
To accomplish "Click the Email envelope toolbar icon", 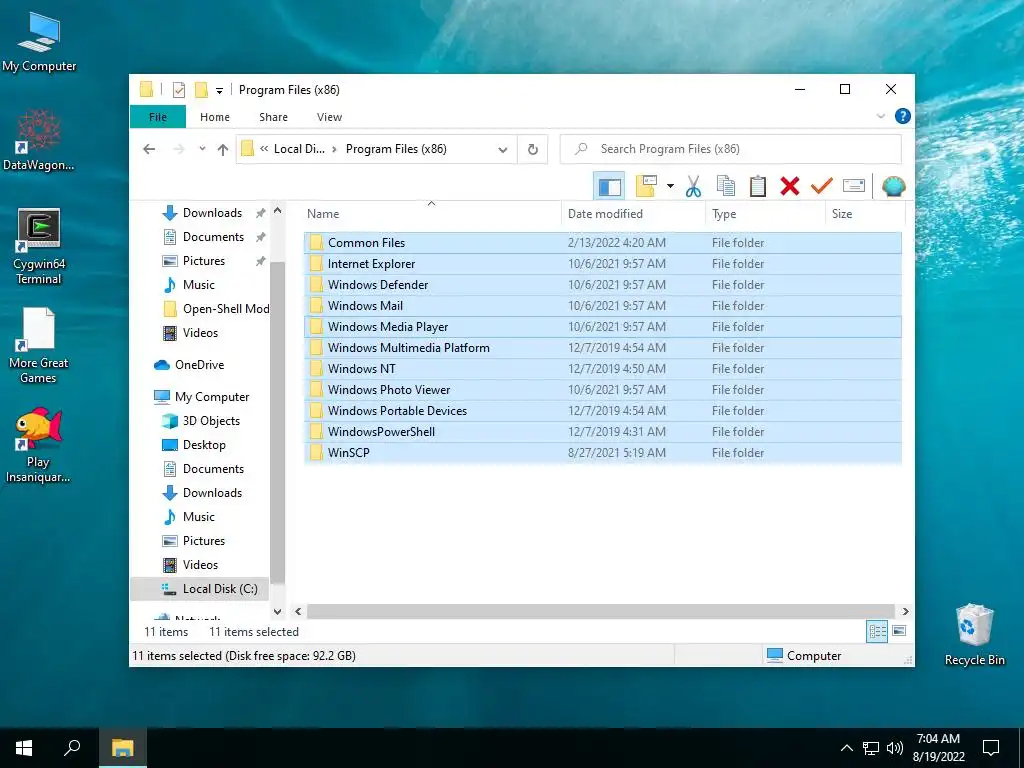I will (x=854, y=186).
